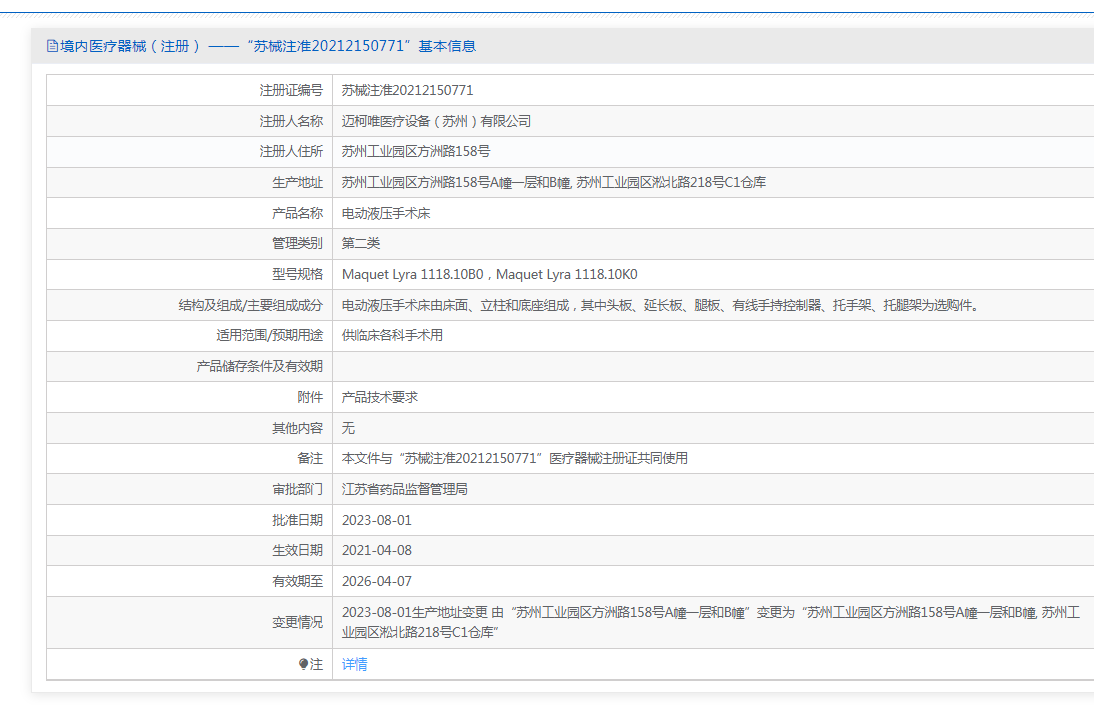Click the 注册人住所 label
1094x705 pixels.
click(x=291, y=151)
